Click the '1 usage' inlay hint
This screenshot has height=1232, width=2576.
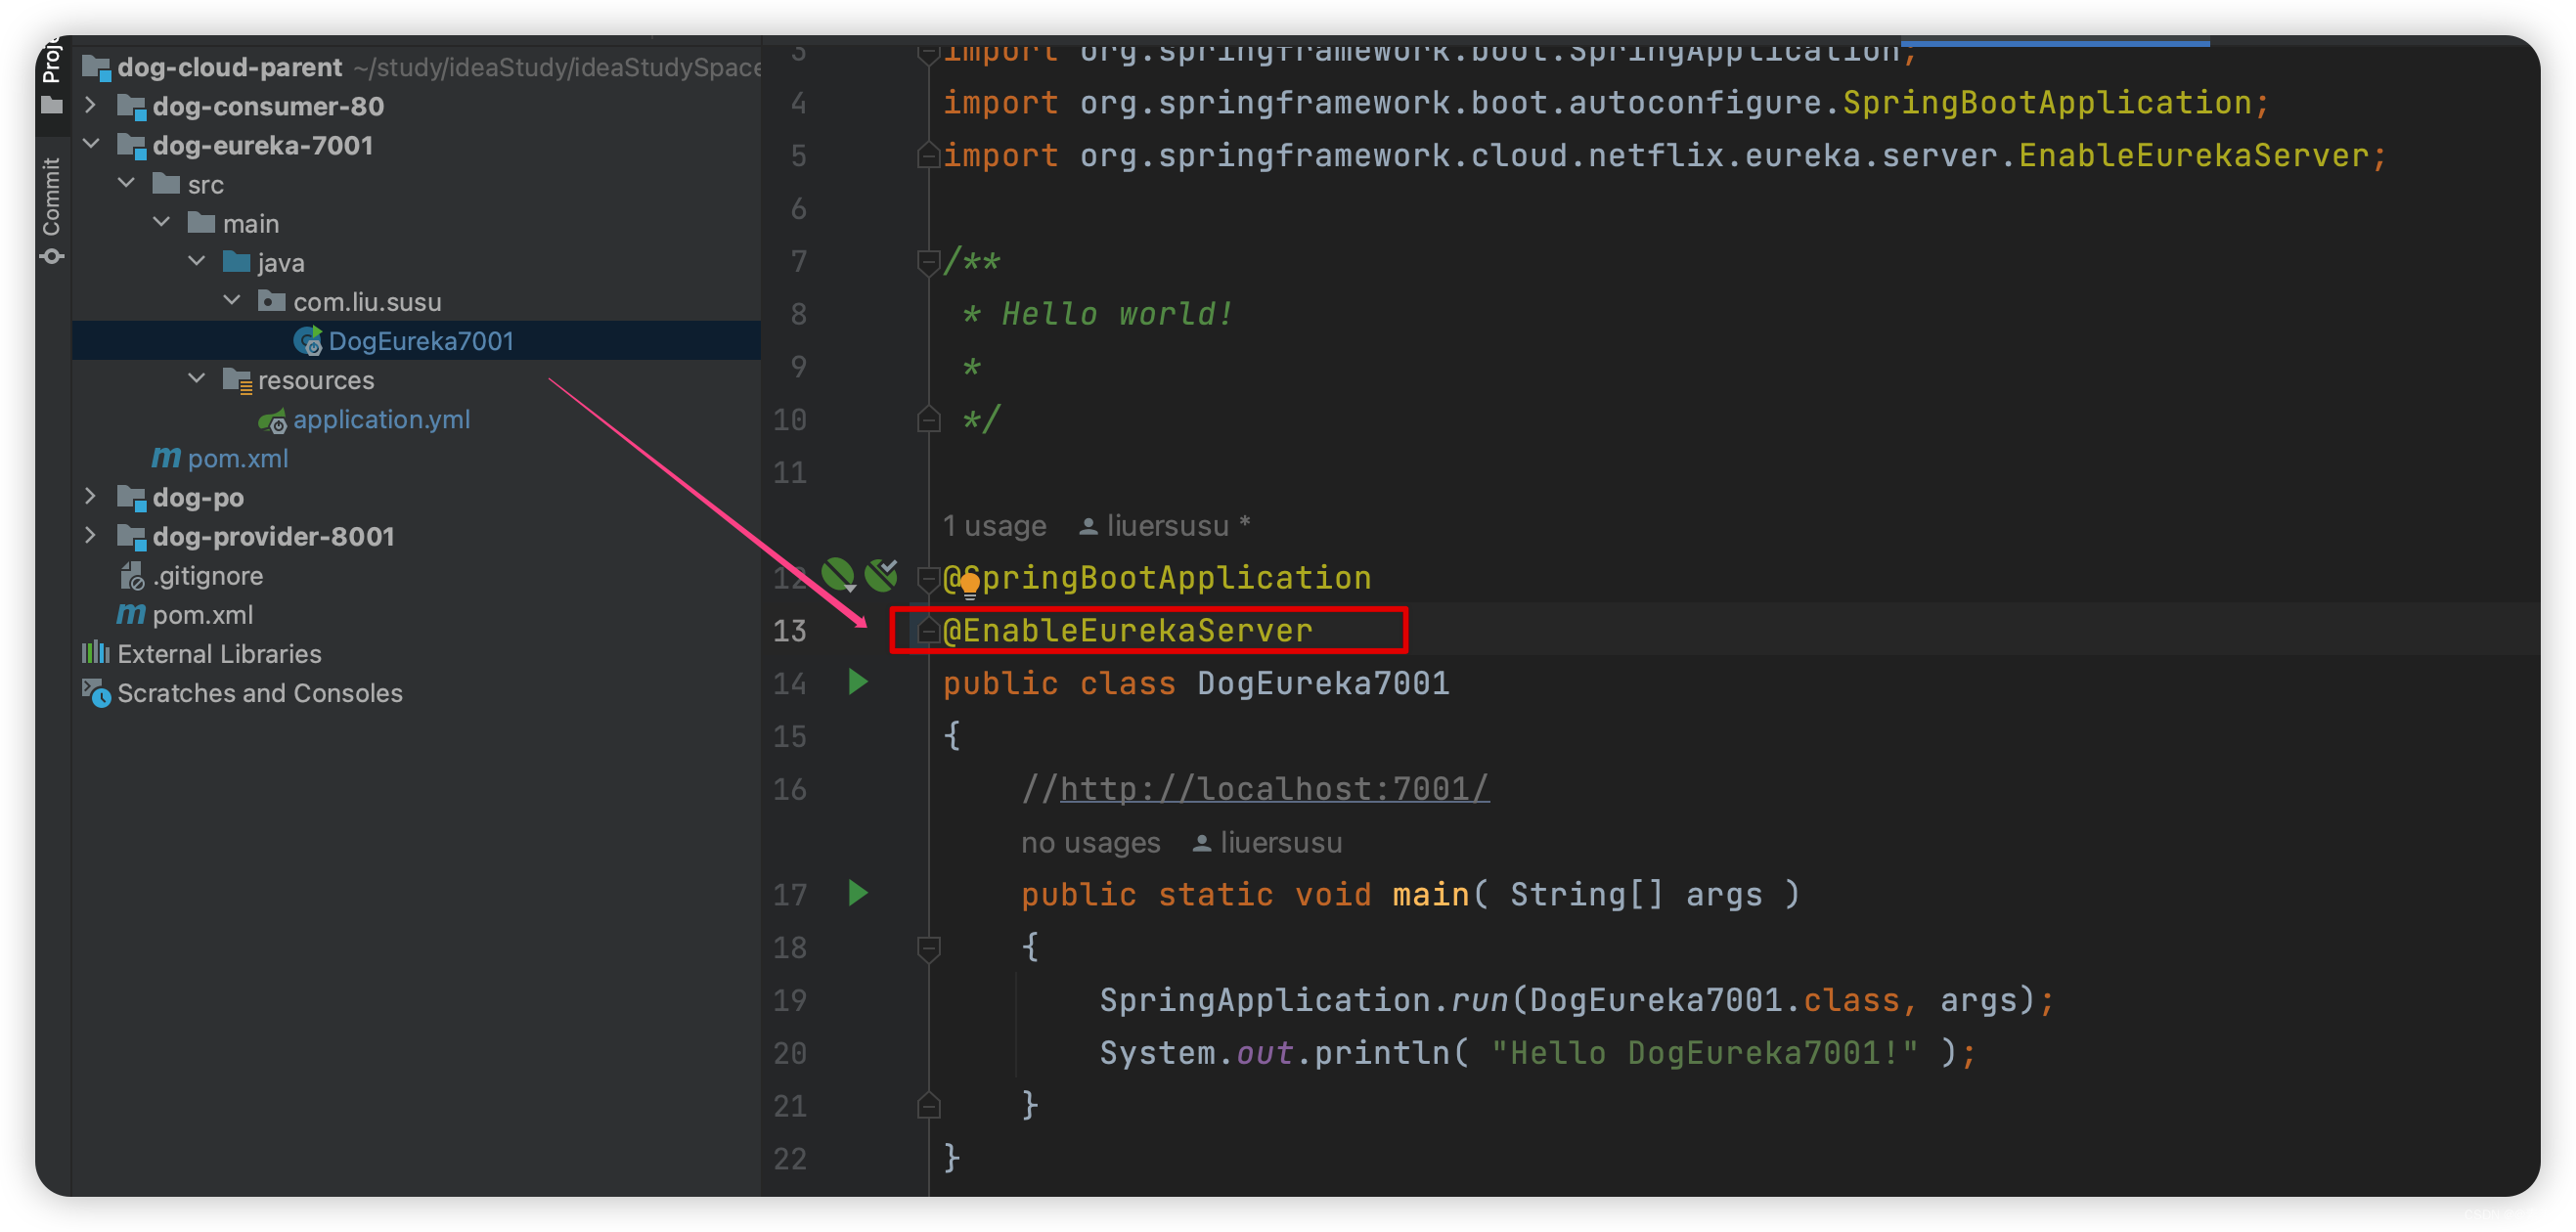994,525
